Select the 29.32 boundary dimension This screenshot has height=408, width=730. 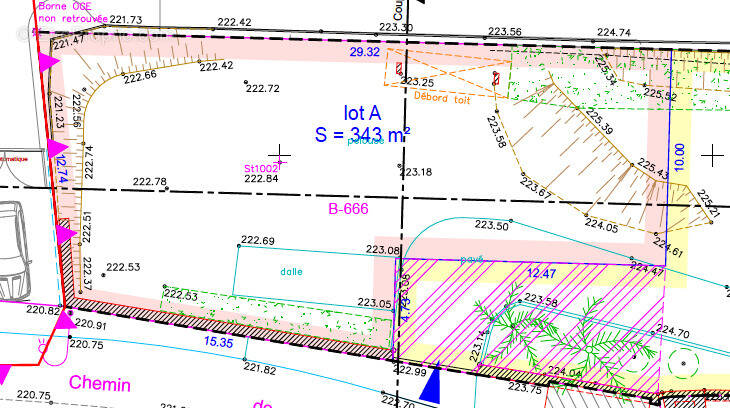point(363,51)
